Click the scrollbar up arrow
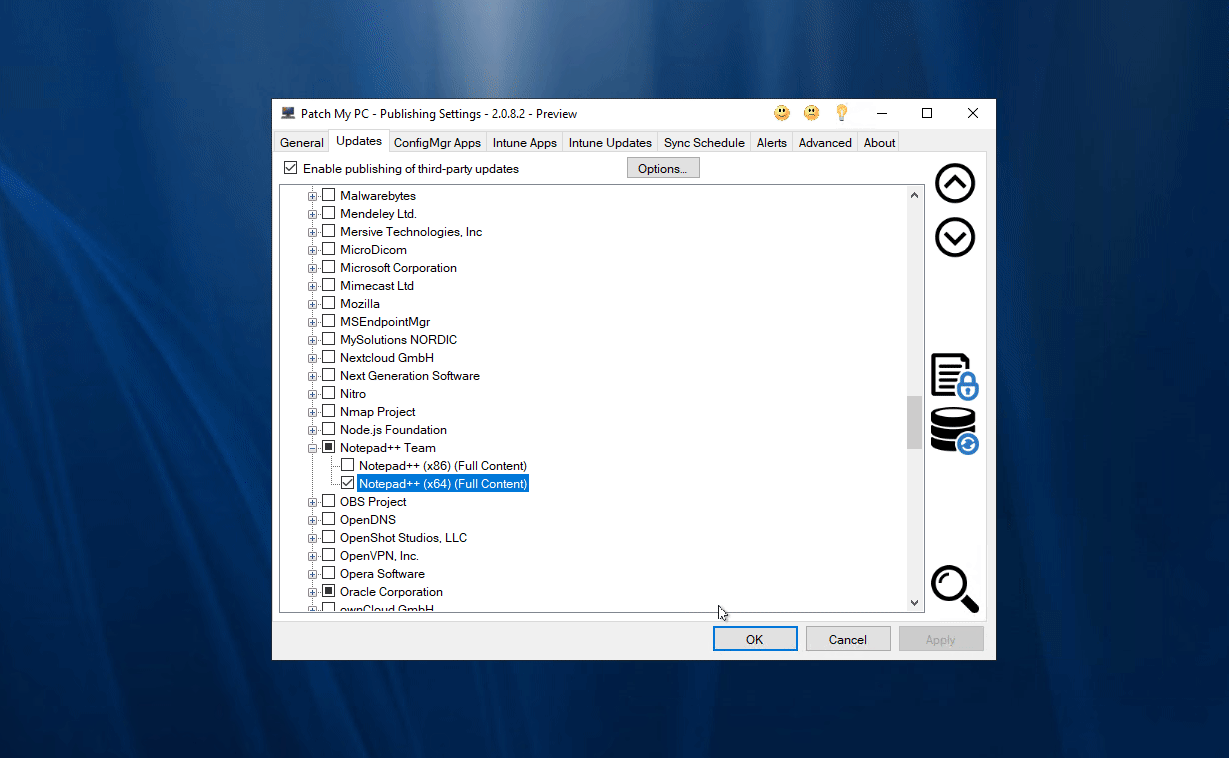The width and height of the screenshot is (1229, 758). point(914,195)
